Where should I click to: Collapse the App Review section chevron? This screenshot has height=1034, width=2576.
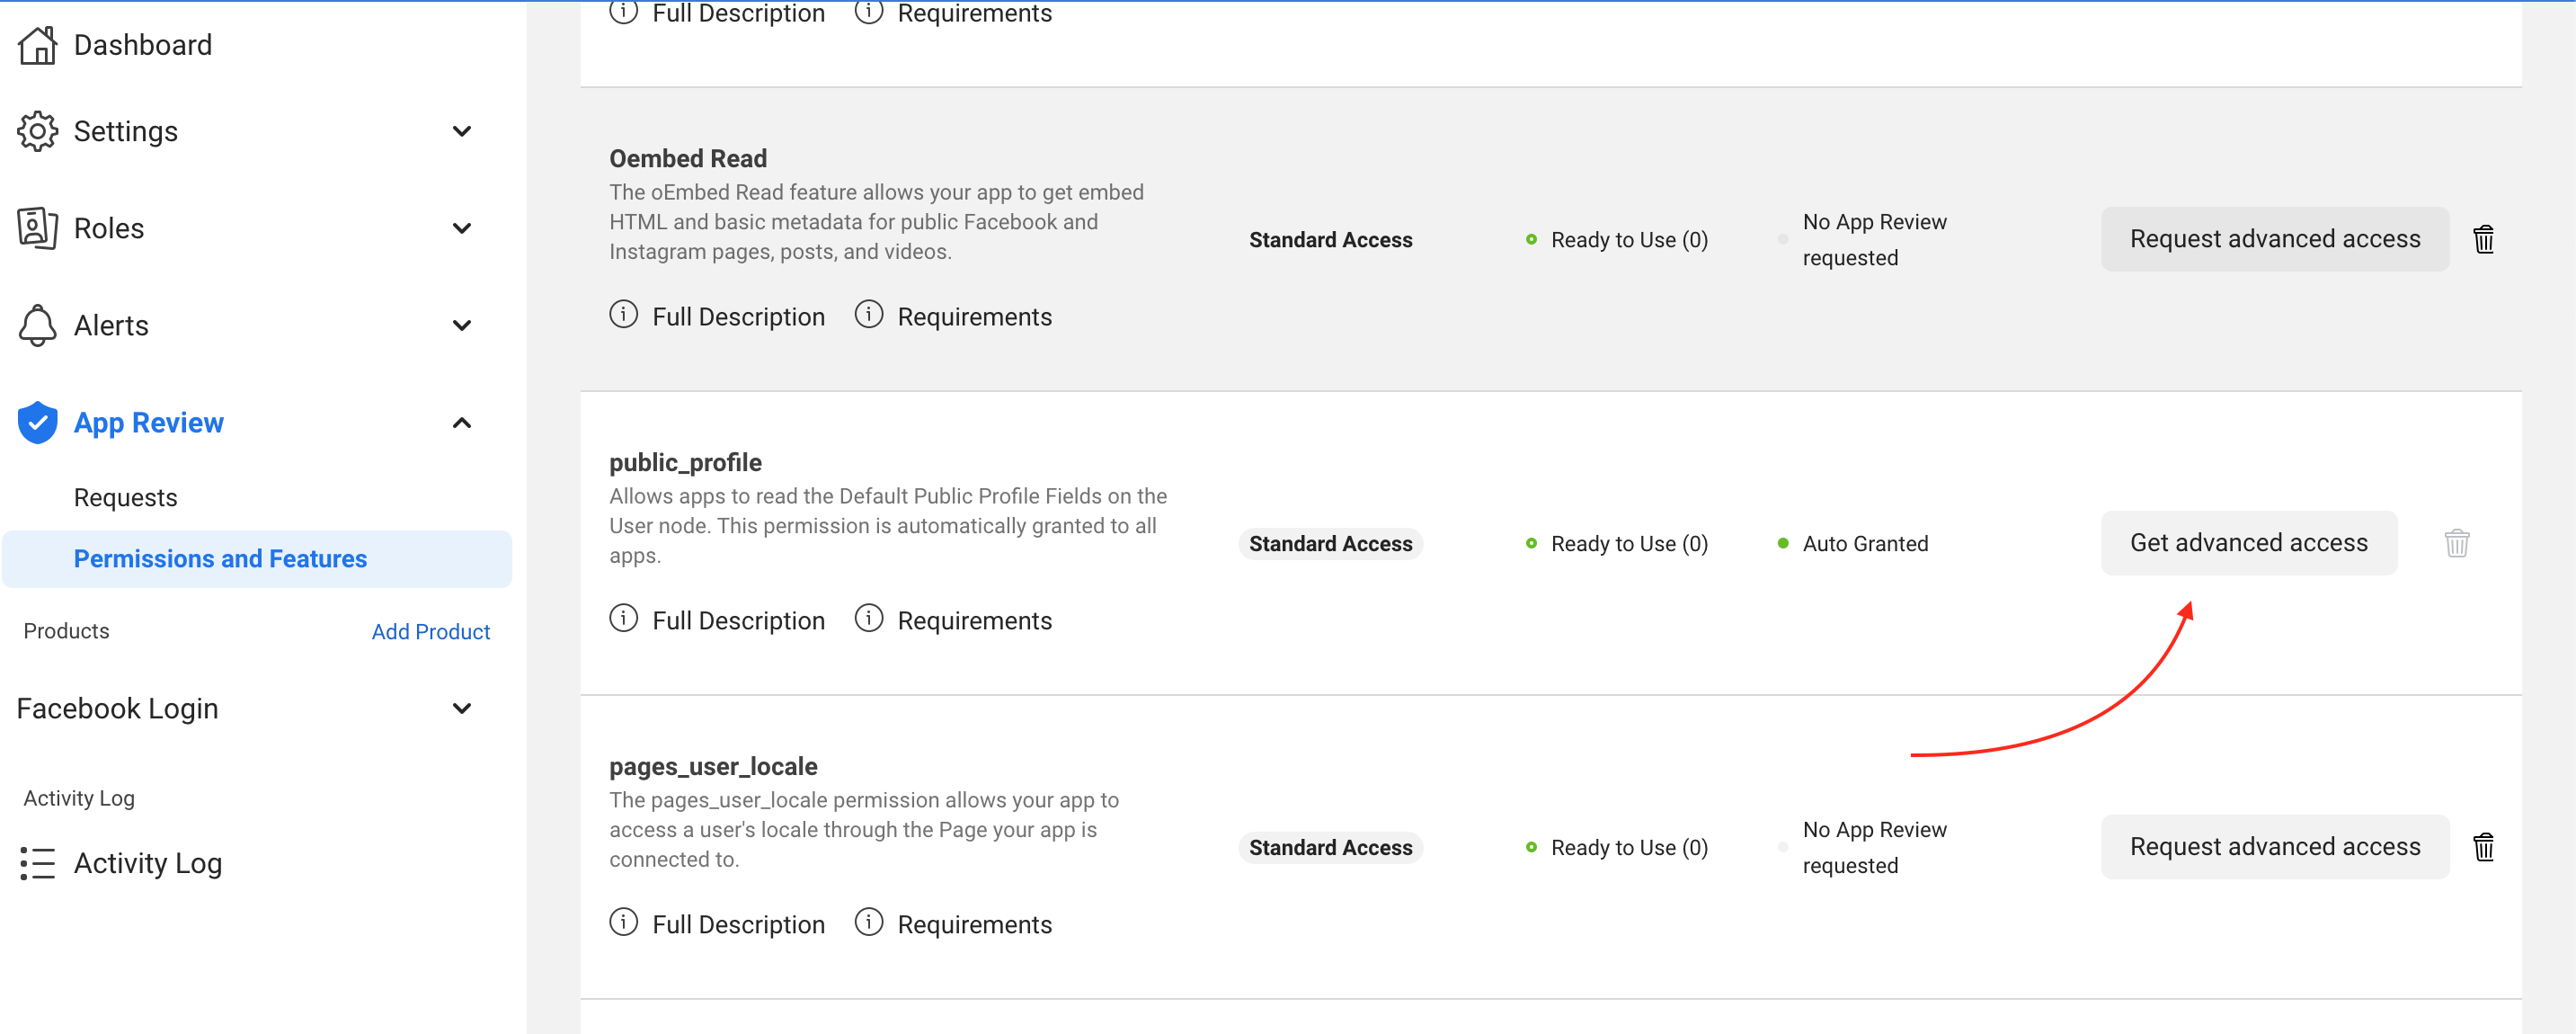coord(462,422)
